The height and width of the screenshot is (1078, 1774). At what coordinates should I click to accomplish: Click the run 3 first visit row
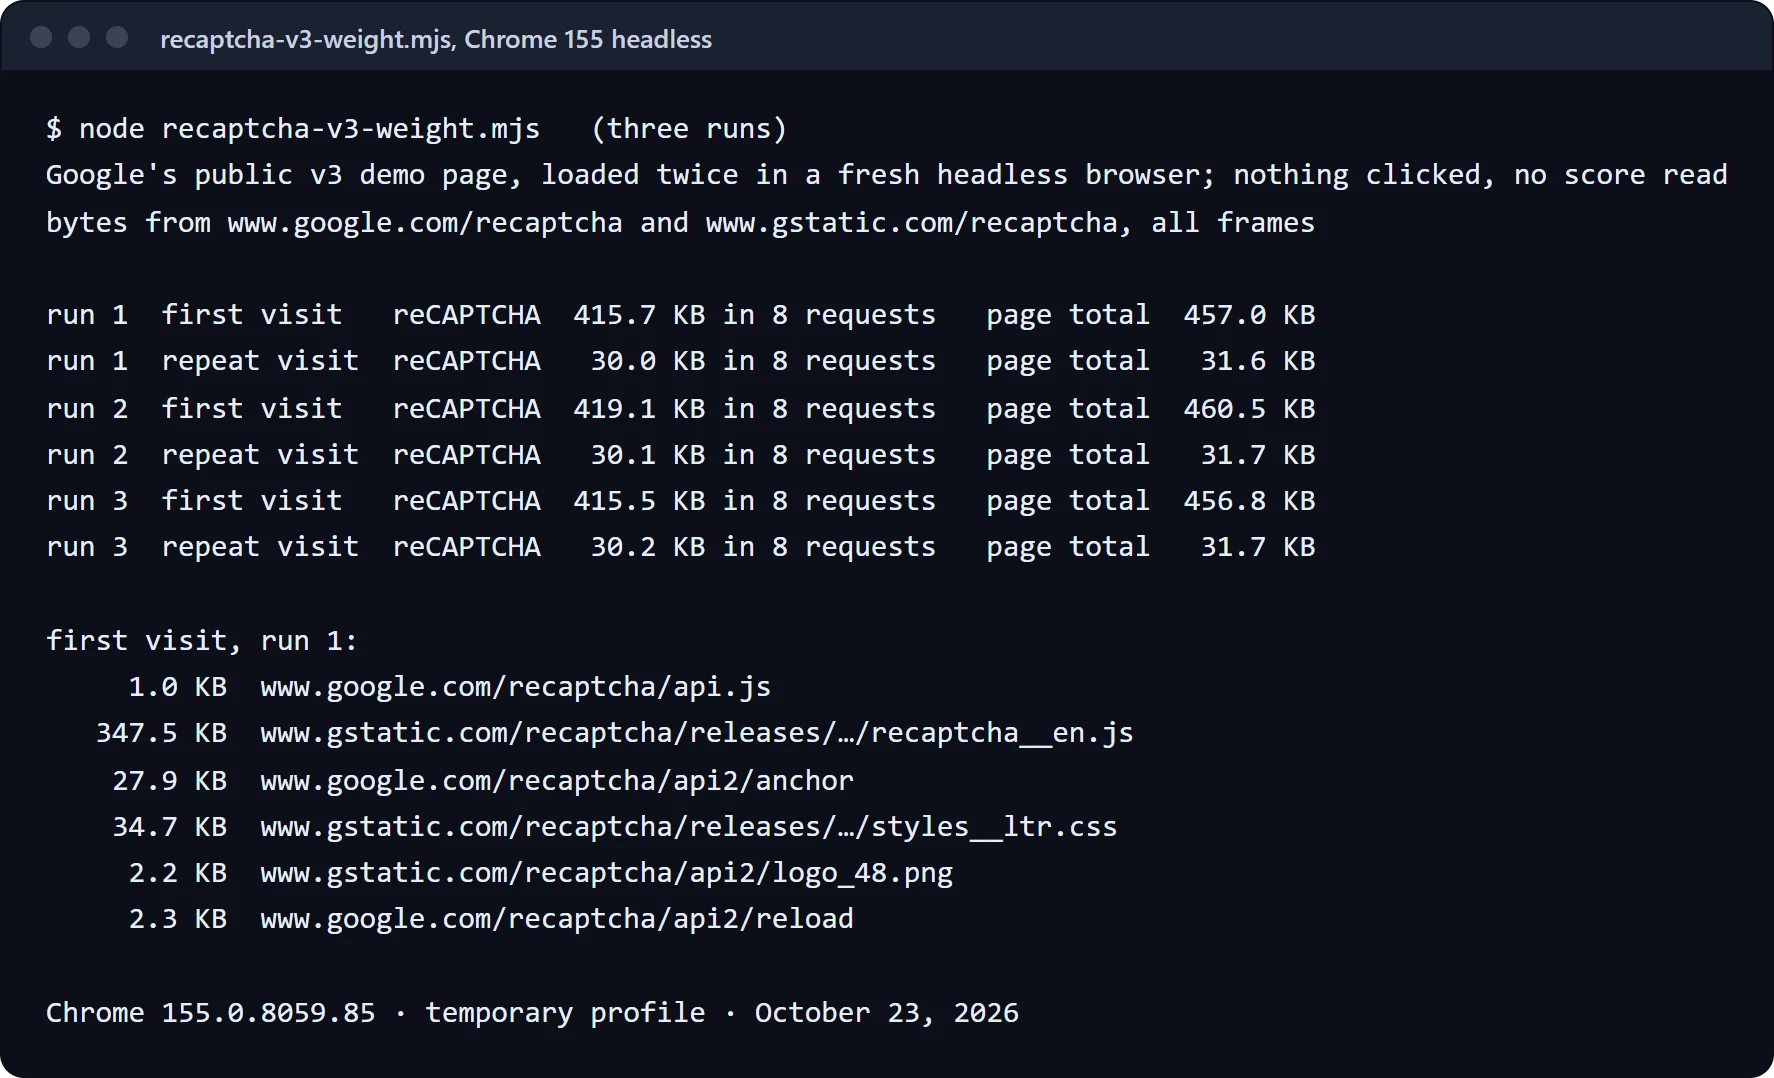tap(680, 501)
